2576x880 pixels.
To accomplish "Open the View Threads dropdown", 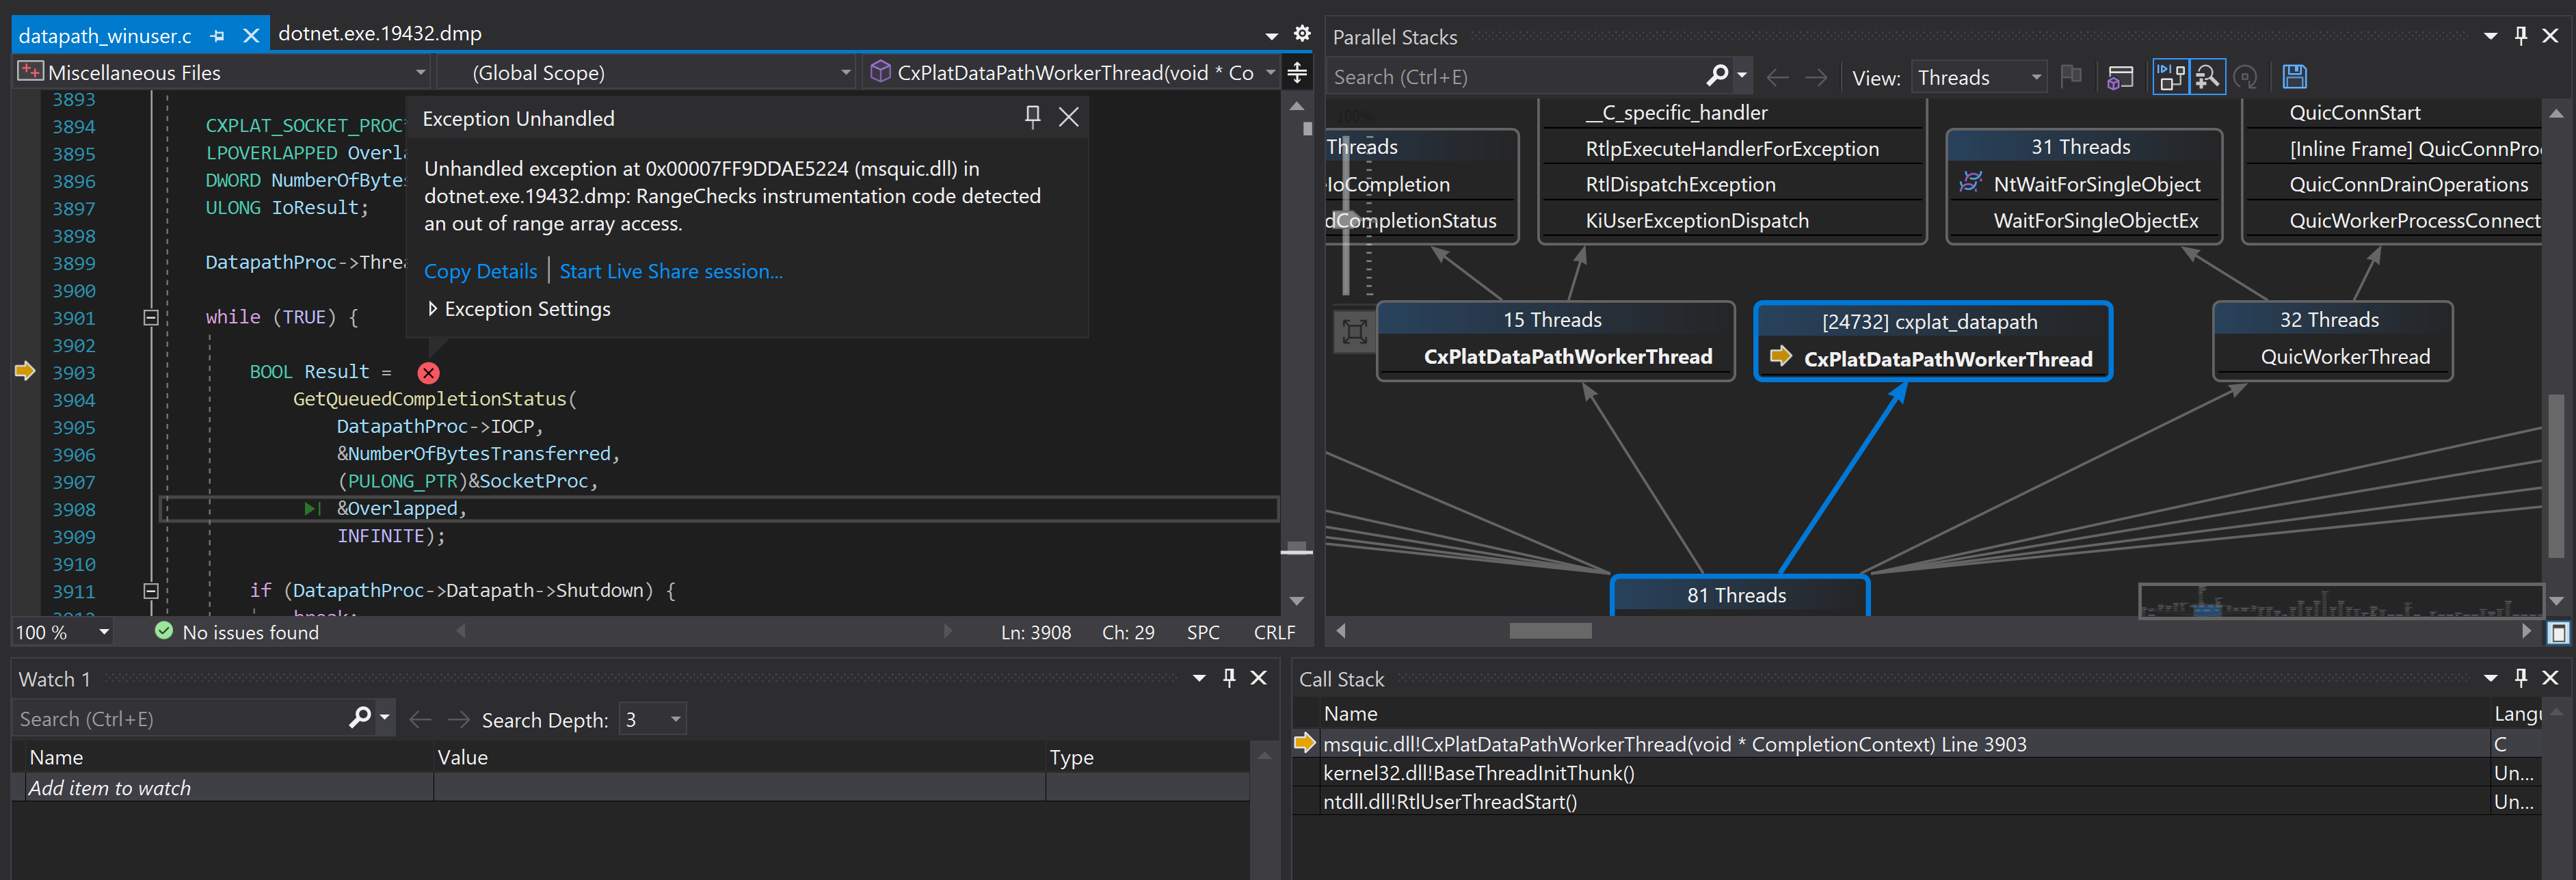I will (x=1978, y=77).
